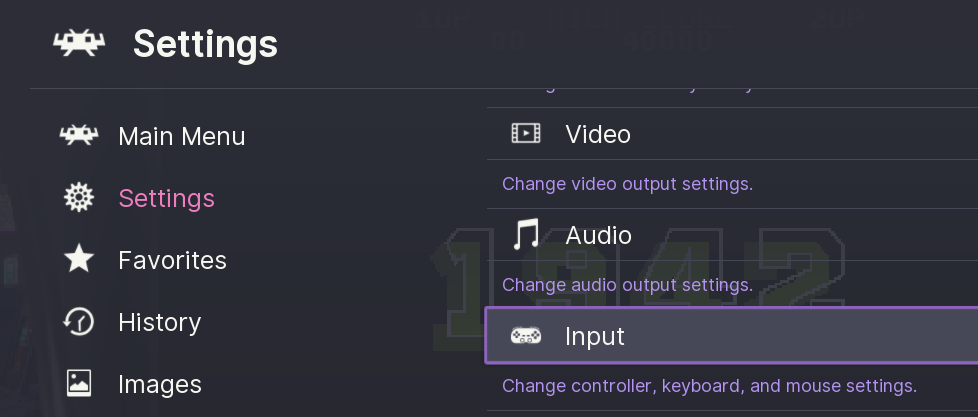Open the Favorites sidebar label
Image resolution: width=978 pixels, height=417 pixels.
(172, 260)
